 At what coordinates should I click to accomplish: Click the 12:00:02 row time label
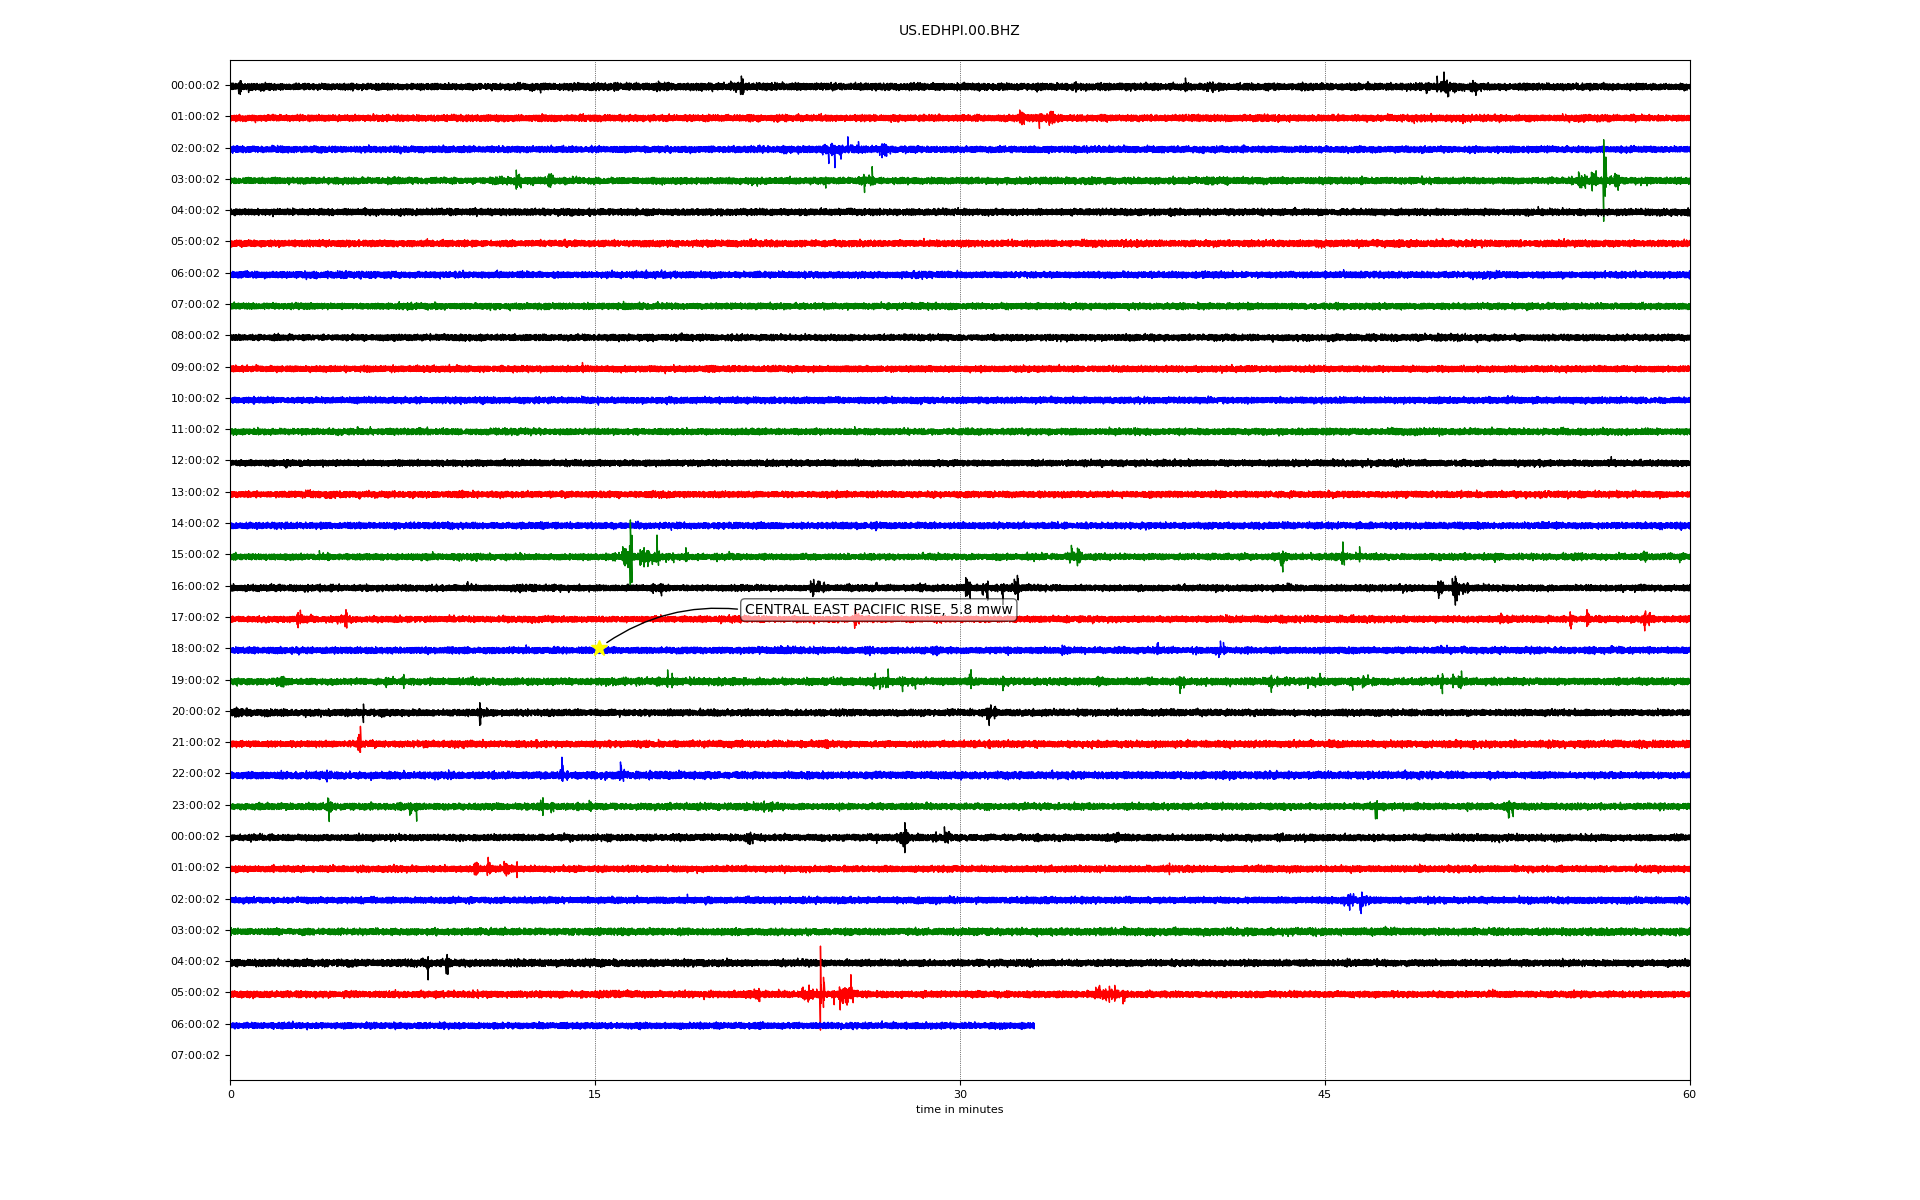click(195, 461)
